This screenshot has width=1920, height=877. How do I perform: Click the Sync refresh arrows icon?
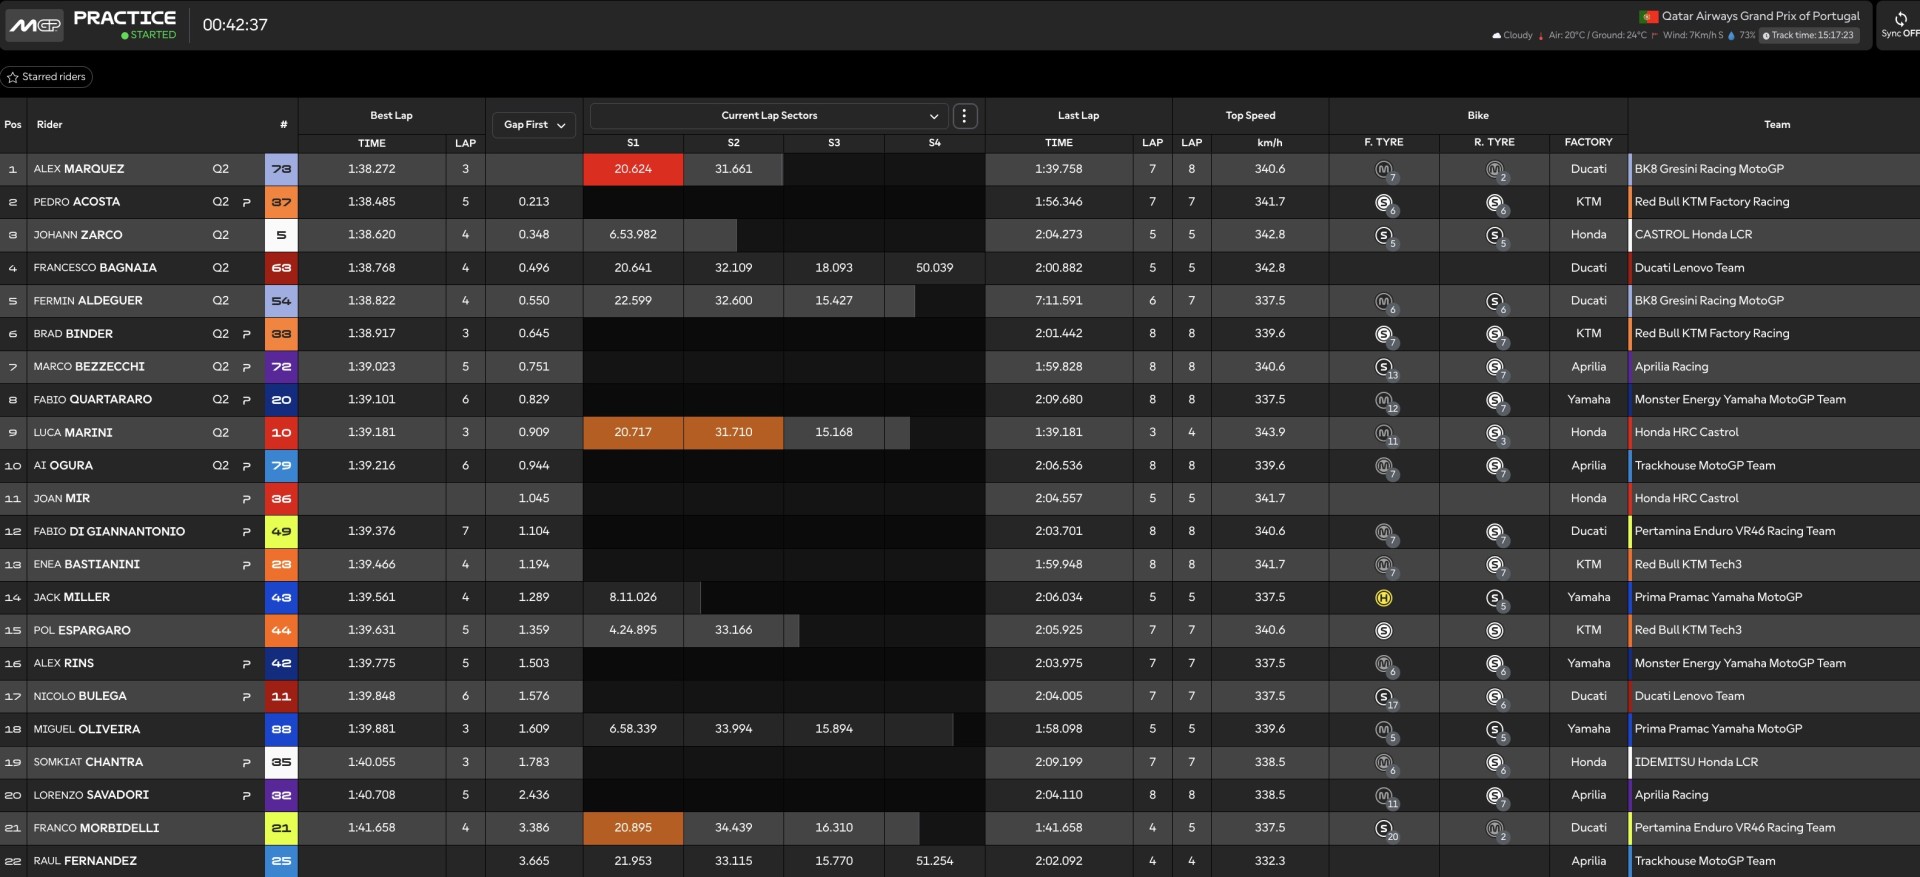tap(1900, 19)
